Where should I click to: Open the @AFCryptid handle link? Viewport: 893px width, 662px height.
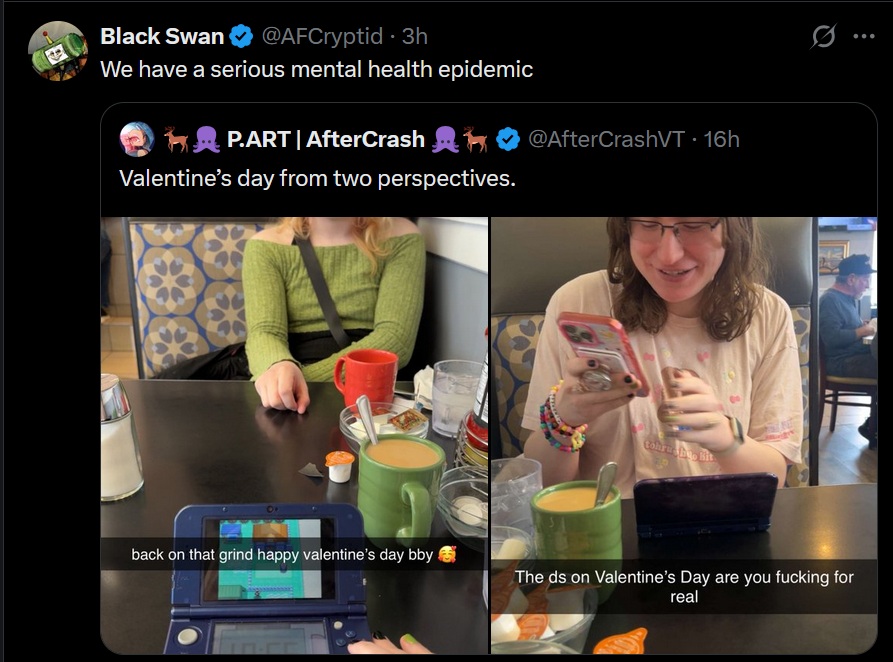coord(322,36)
